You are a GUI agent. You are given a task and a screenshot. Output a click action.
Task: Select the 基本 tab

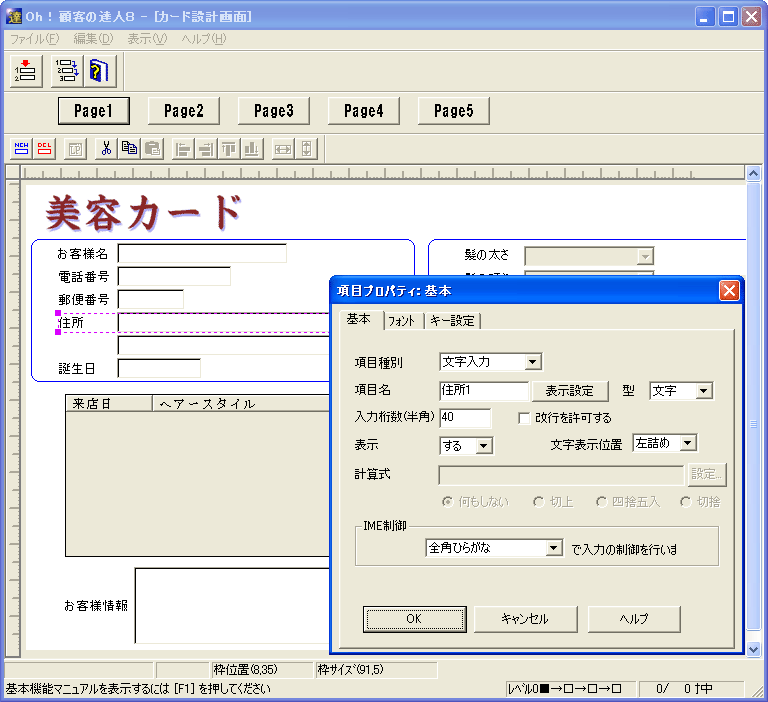pyautogui.click(x=359, y=319)
